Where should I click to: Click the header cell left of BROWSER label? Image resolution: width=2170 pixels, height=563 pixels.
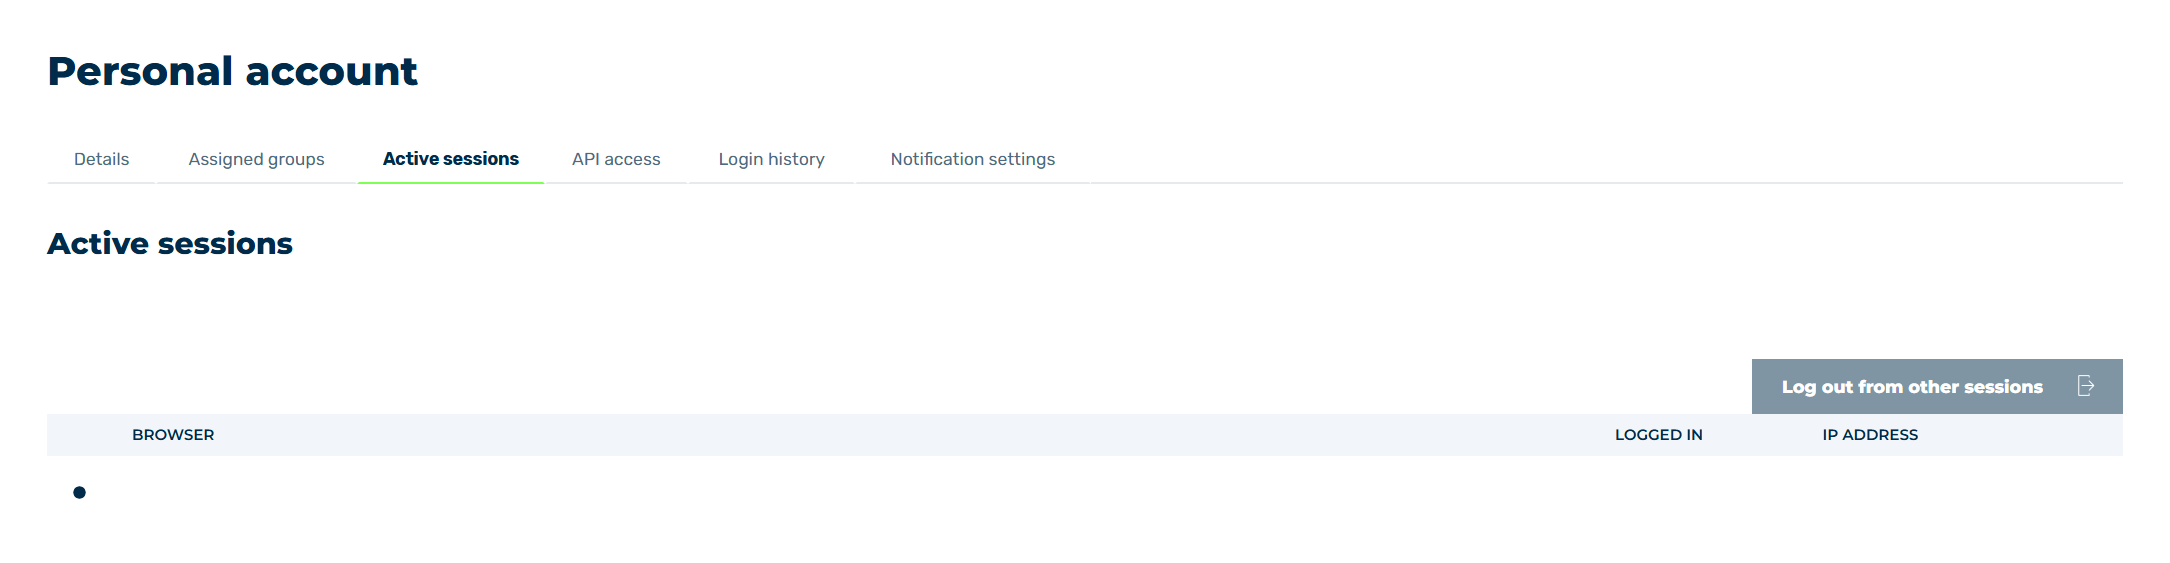(x=89, y=435)
